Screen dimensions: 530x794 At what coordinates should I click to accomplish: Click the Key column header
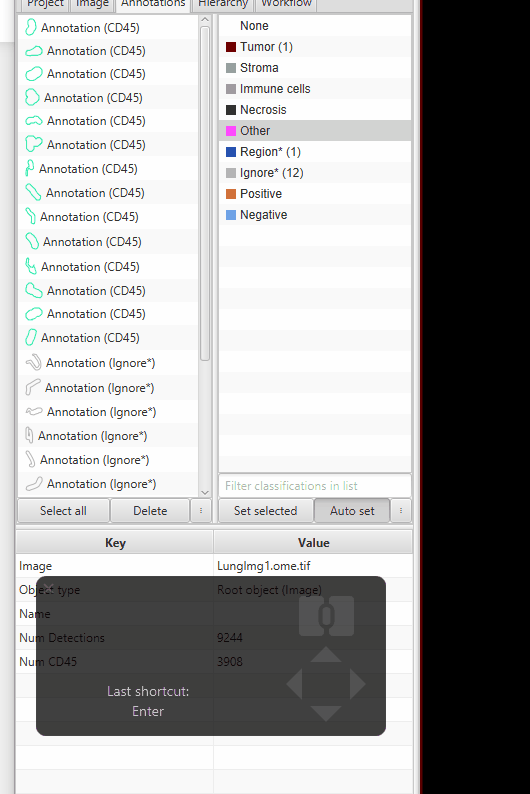coord(115,543)
